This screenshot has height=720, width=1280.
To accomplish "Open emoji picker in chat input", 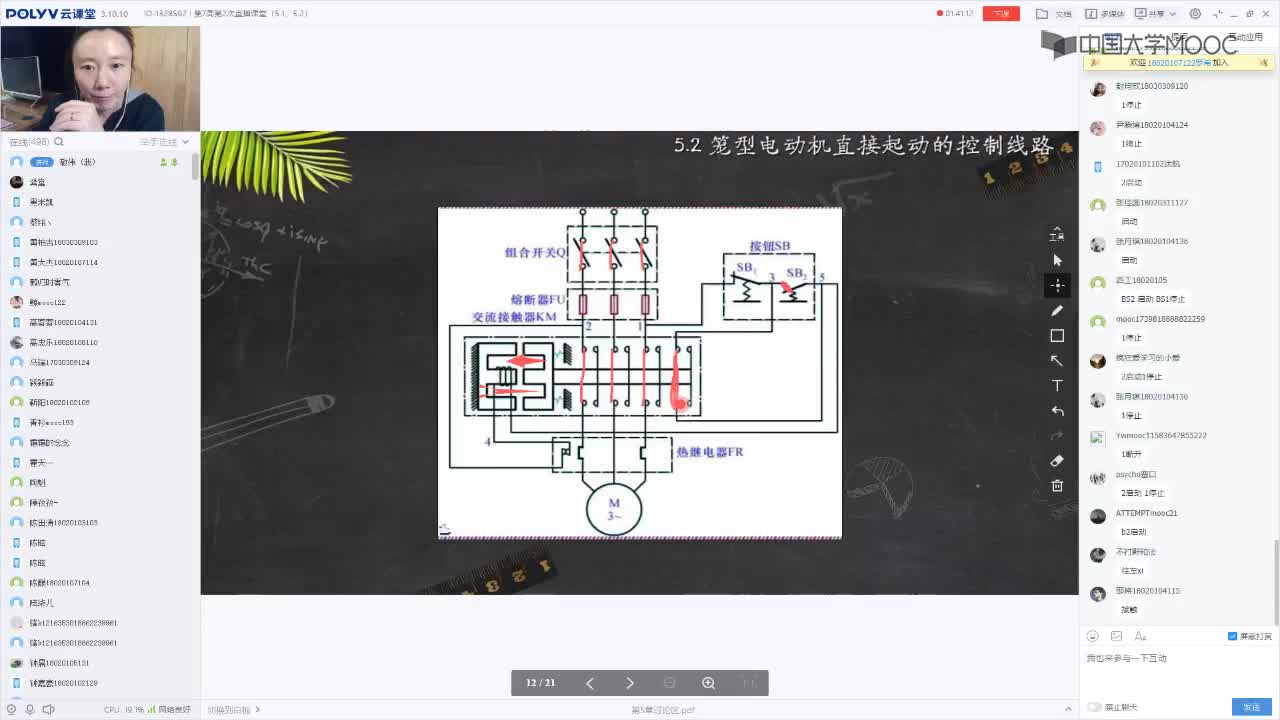I will coord(1093,636).
